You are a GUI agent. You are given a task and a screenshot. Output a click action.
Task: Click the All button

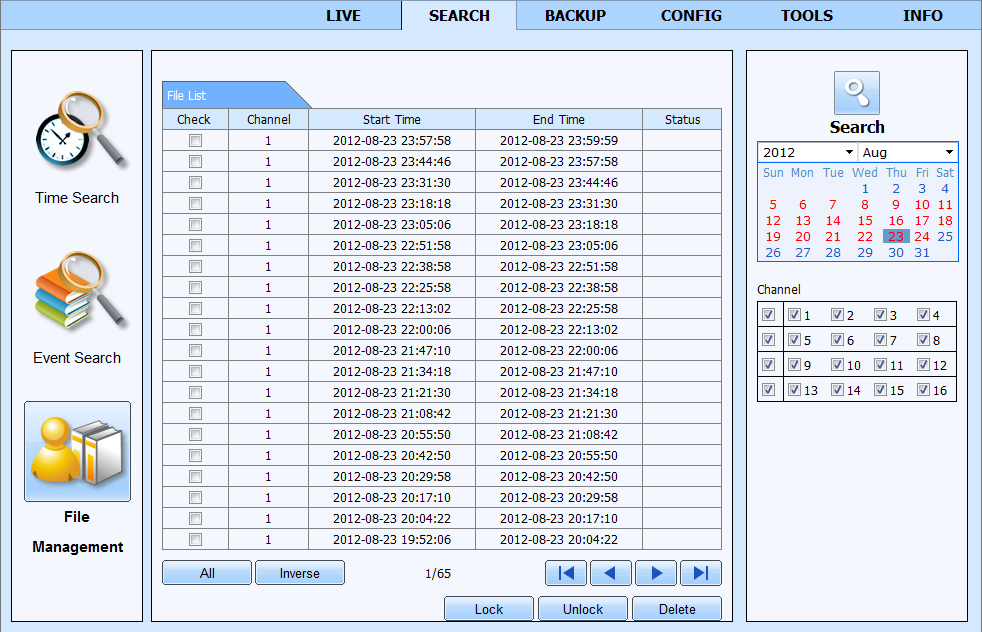point(207,573)
